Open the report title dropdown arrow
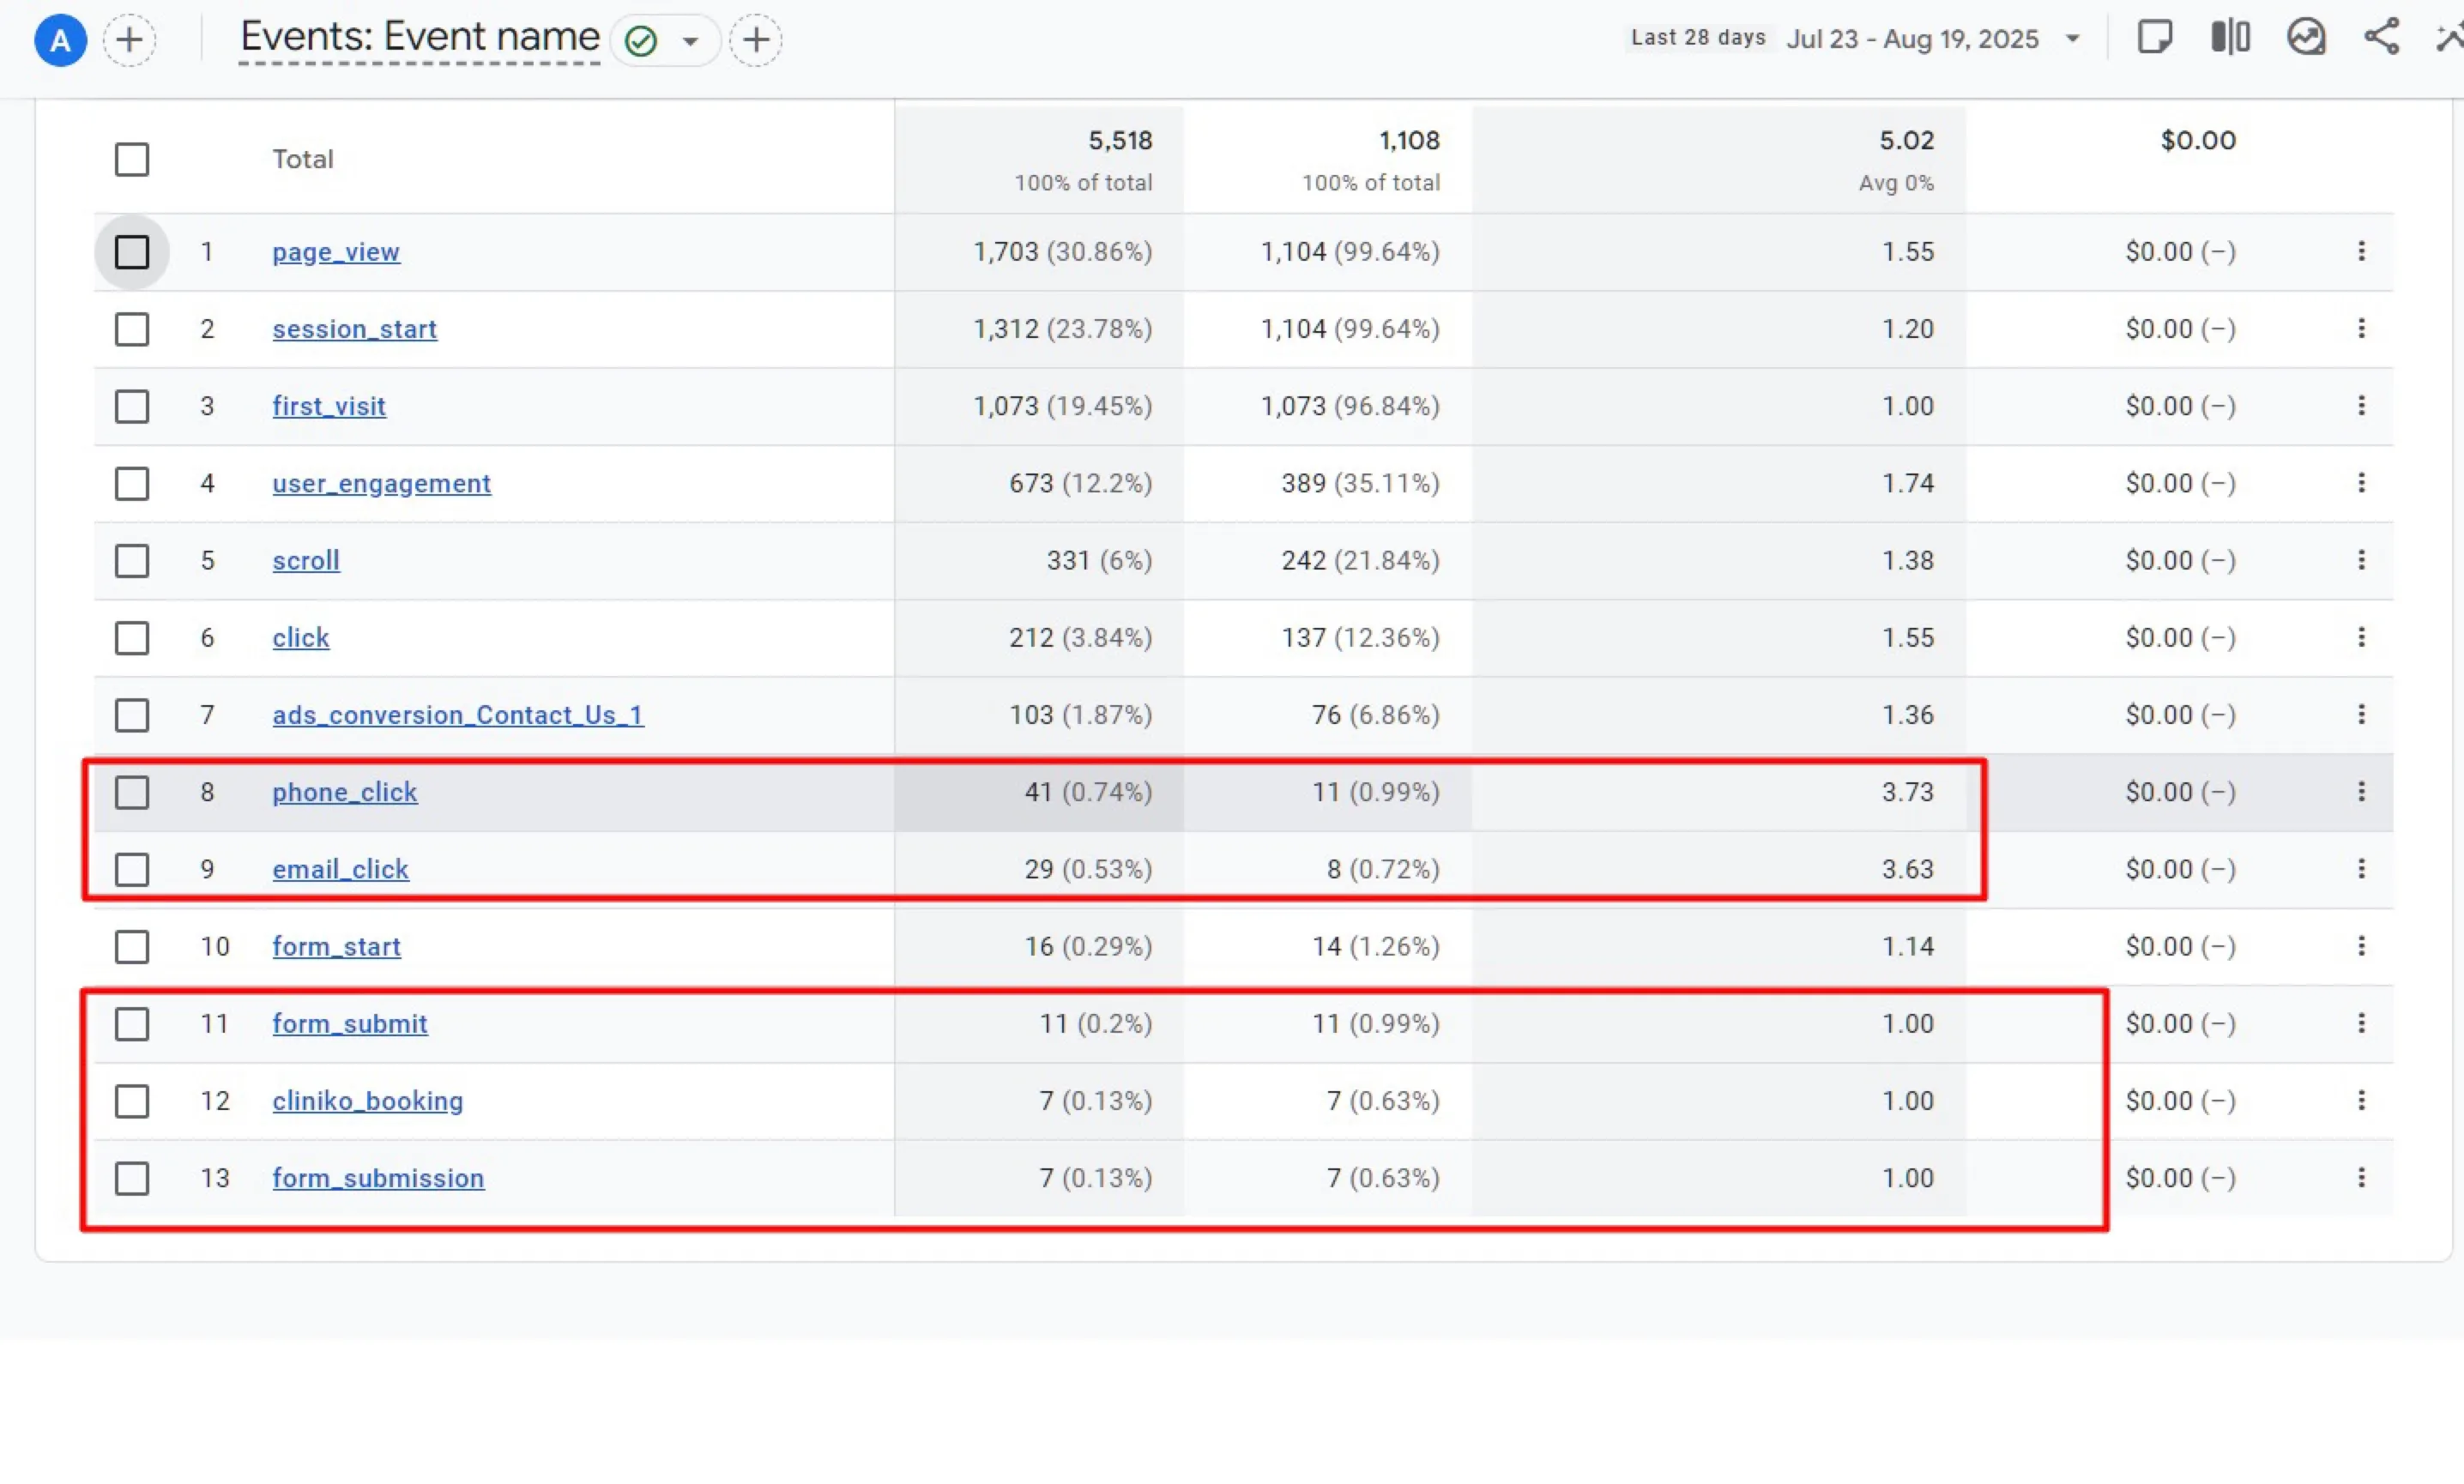The height and width of the screenshot is (1484, 2464). tap(690, 42)
